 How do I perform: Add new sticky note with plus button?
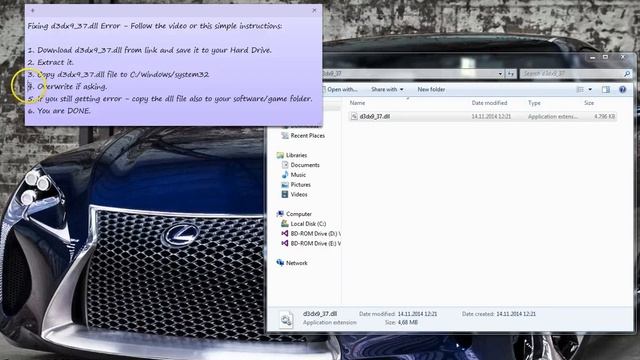point(33,11)
